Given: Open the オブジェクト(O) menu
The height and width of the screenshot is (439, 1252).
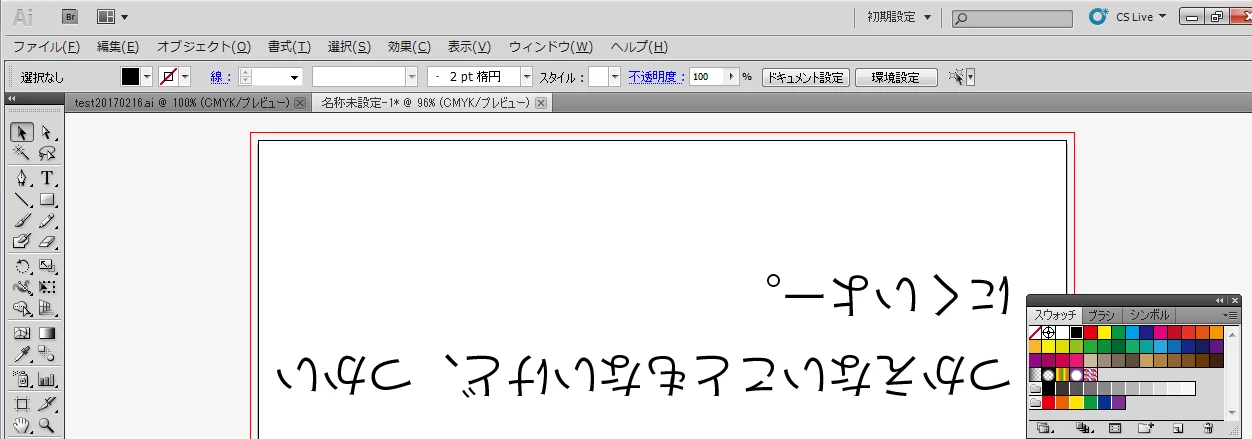Looking at the screenshot, I should pos(203,47).
